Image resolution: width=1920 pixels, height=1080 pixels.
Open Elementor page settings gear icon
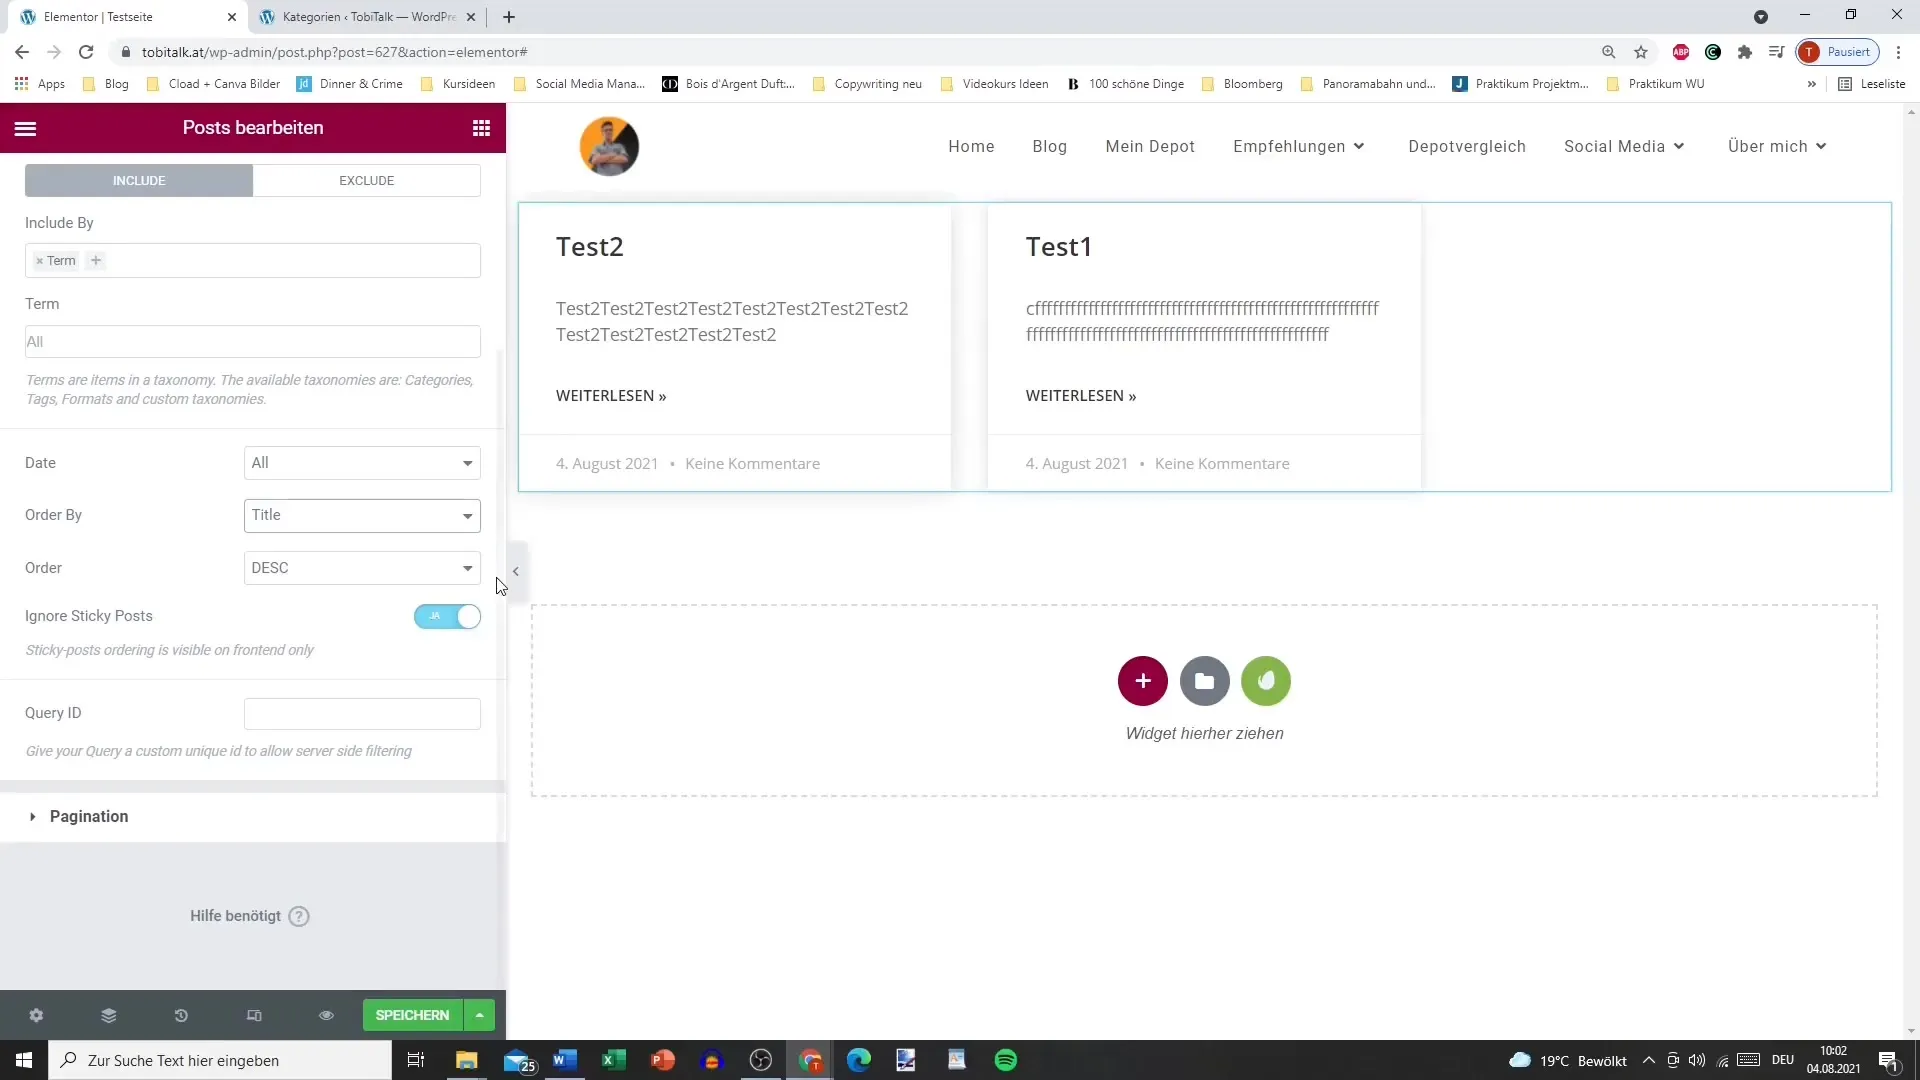(x=36, y=1015)
